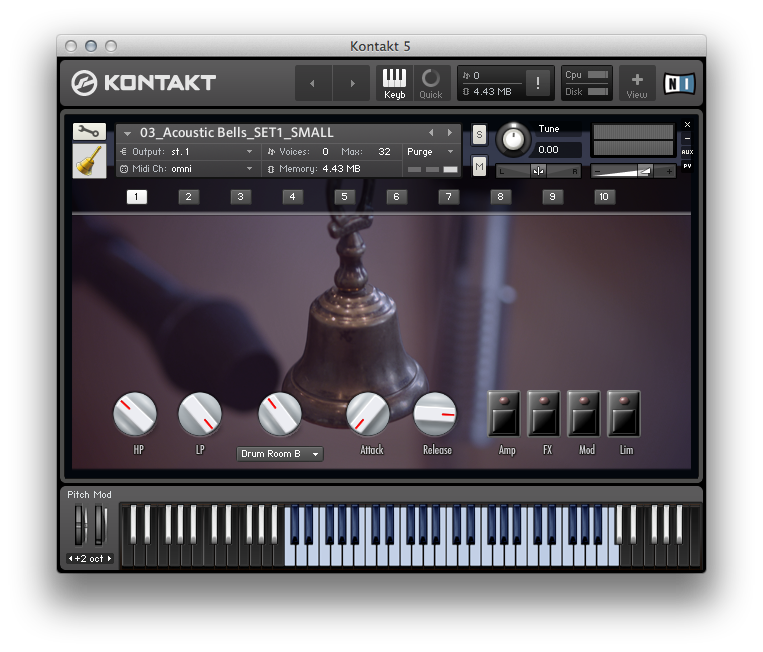Click the NI logo badge

click(679, 84)
